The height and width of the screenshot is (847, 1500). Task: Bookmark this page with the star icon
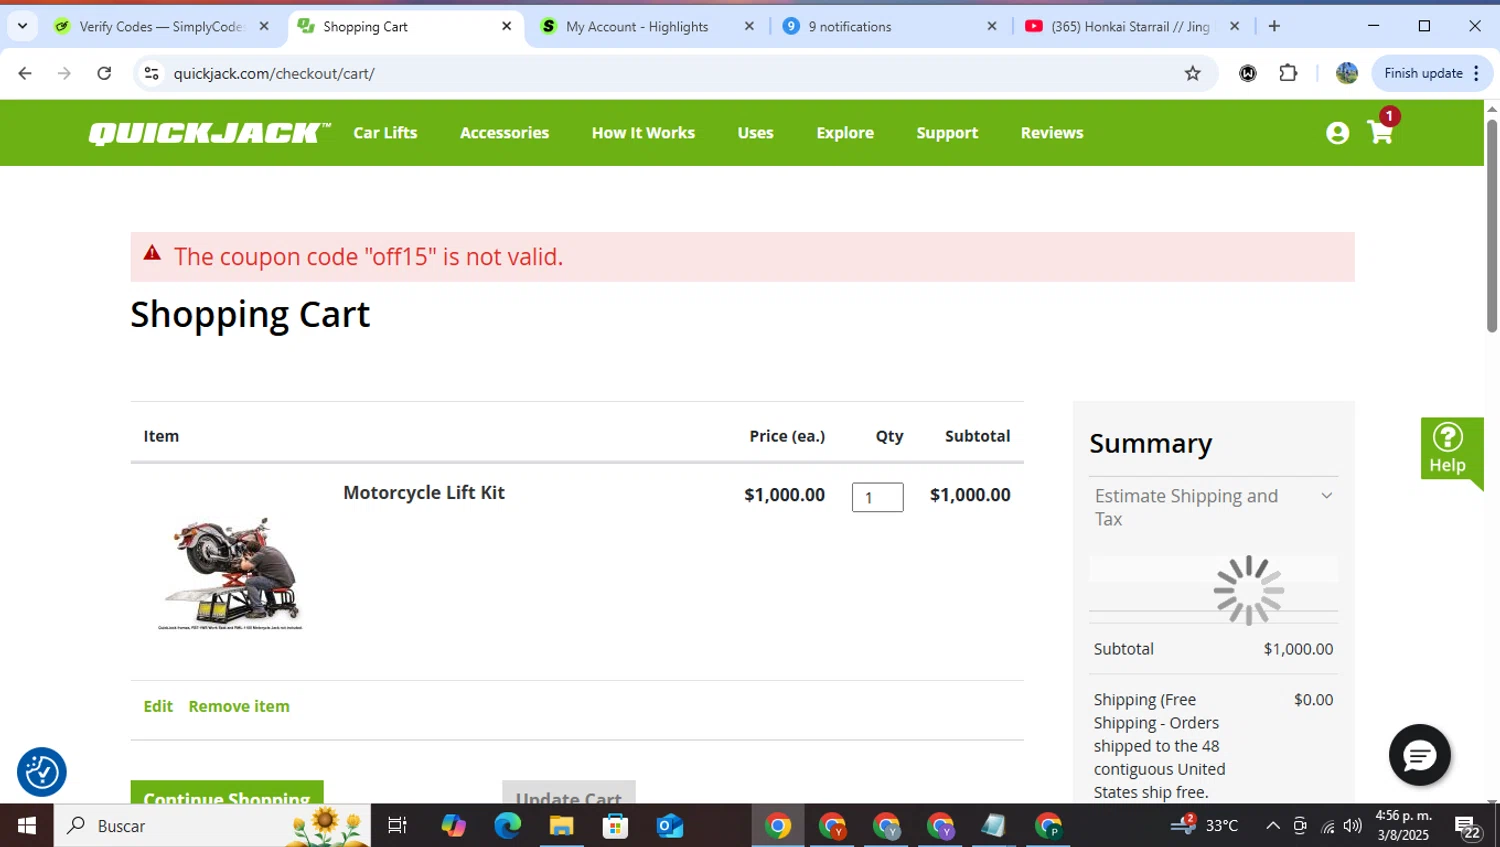(x=1192, y=73)
